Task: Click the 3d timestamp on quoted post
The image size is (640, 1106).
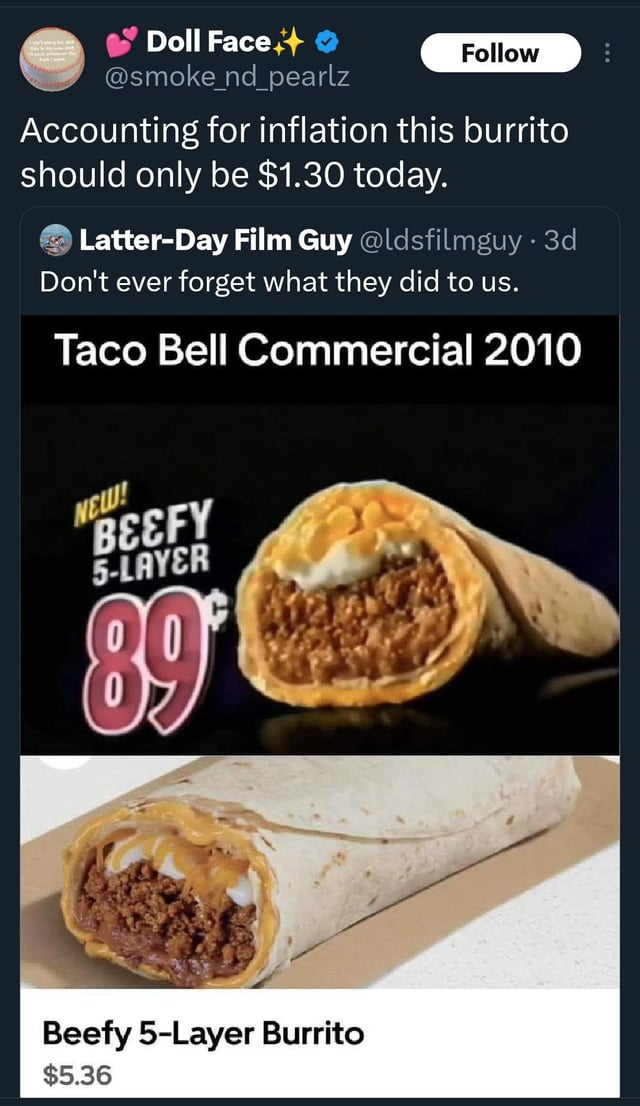Action: 561,241
